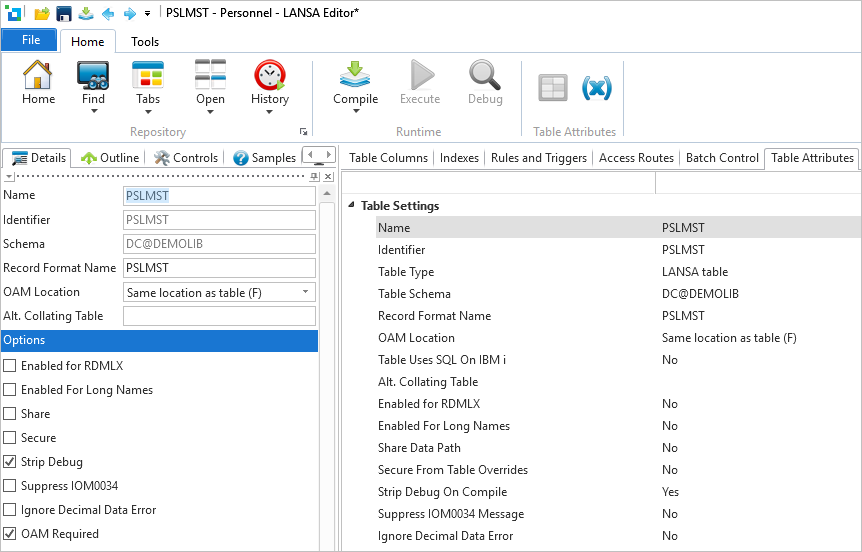Open the Find binoculars tool

coord(93,75)
